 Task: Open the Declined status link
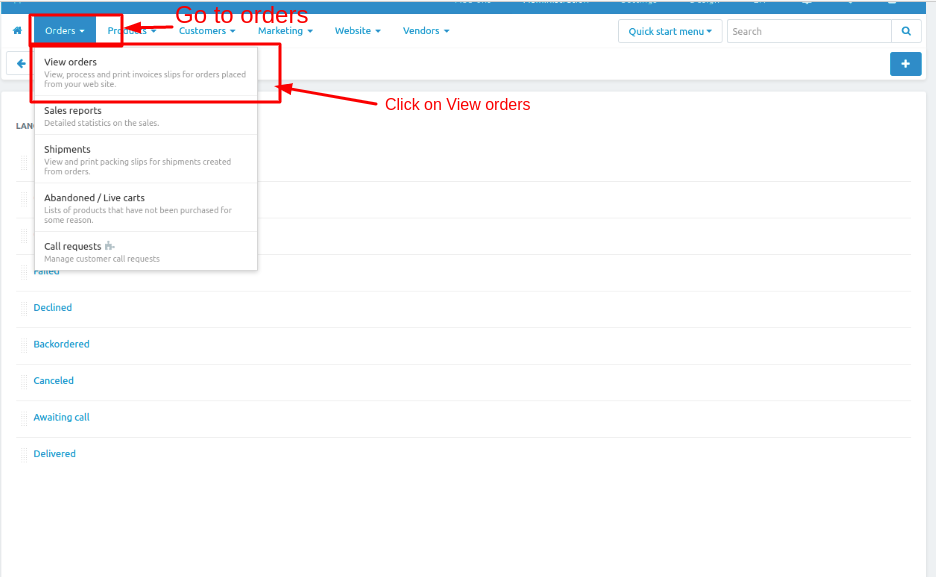[53, 308]
